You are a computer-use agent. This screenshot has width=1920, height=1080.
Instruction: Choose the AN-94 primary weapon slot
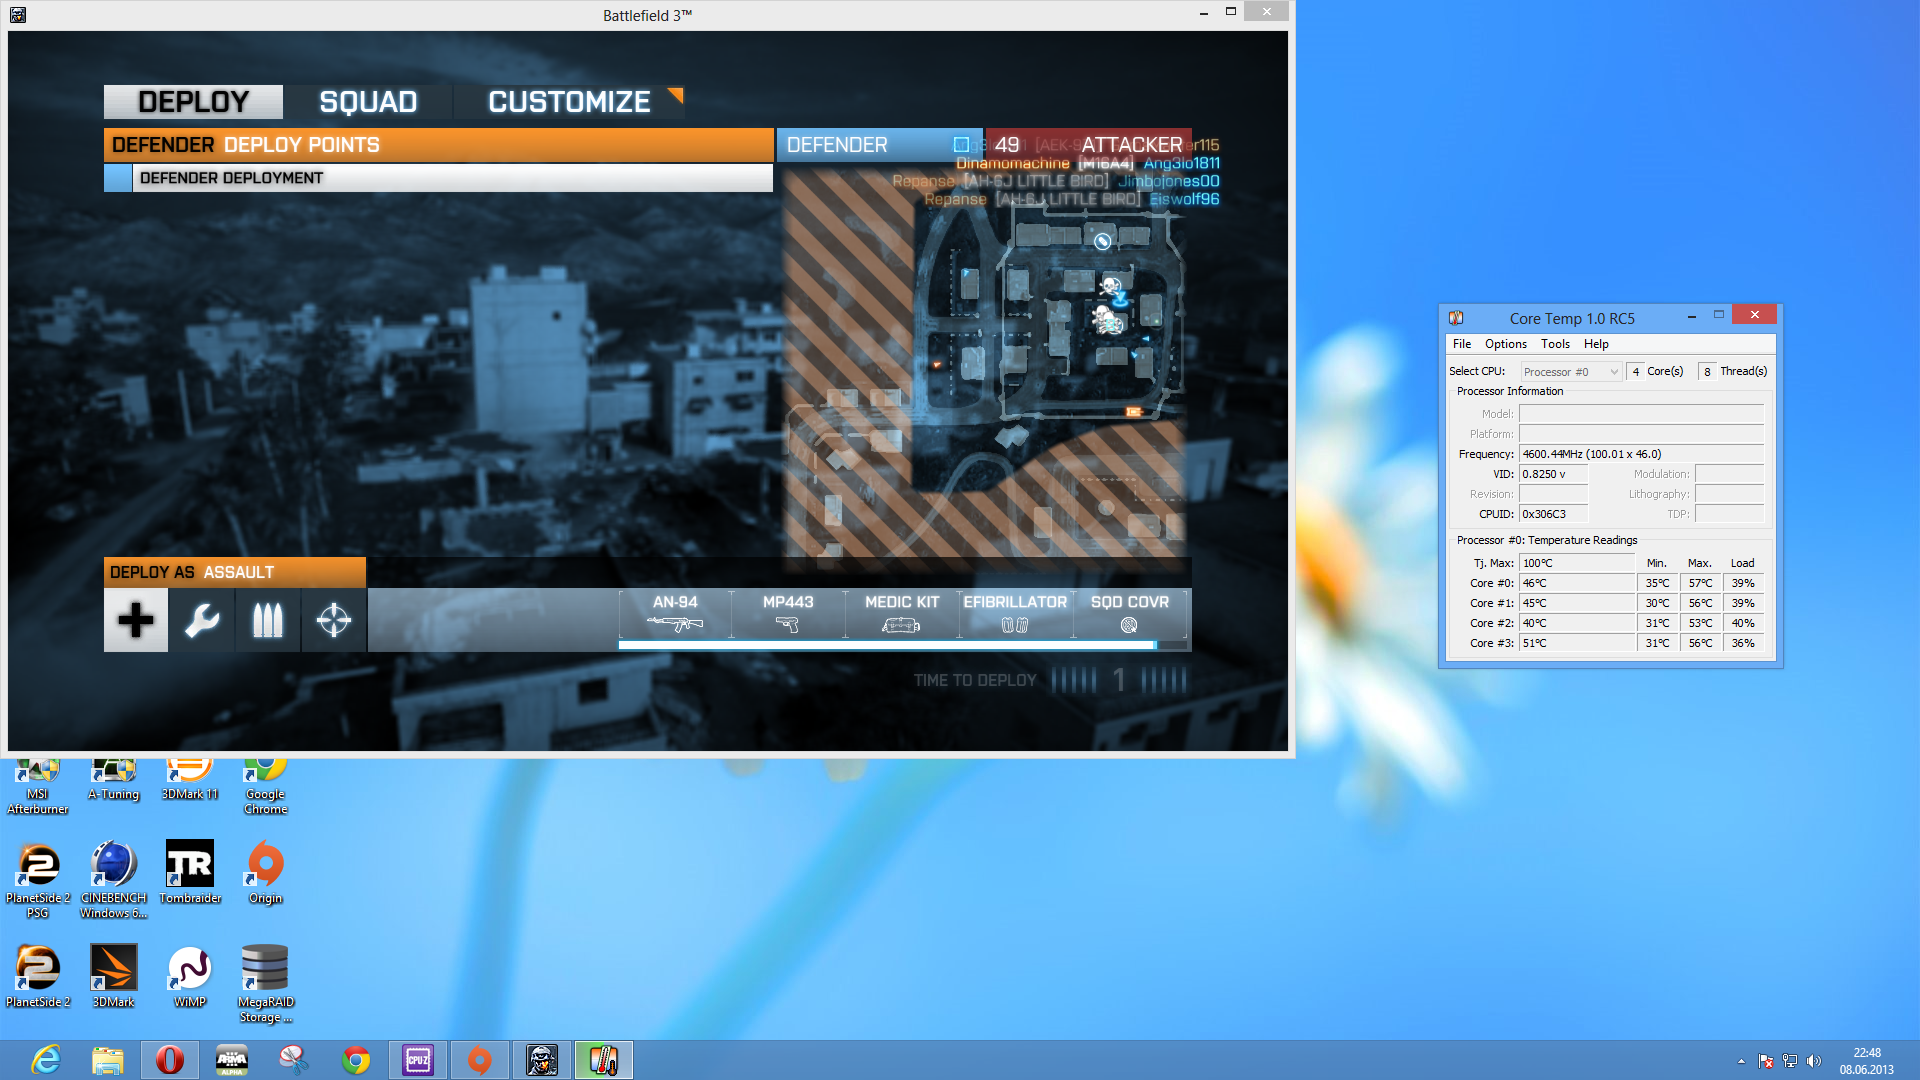675,614
